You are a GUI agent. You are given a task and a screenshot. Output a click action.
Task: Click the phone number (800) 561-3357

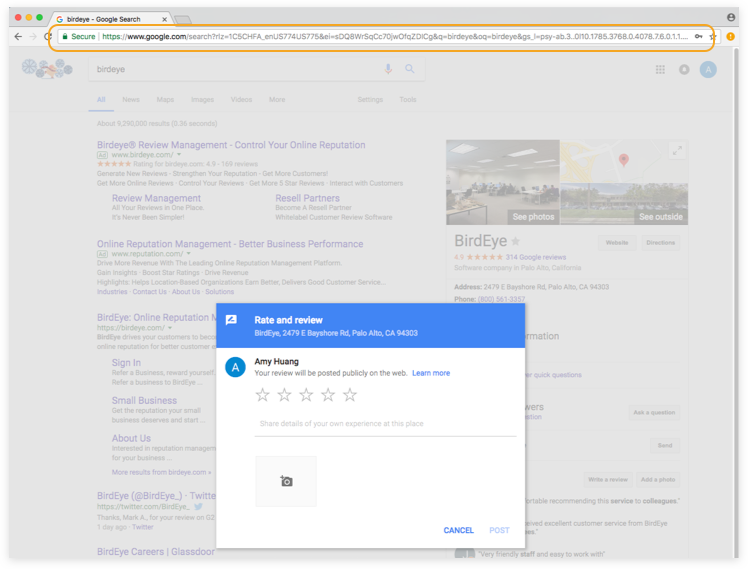(x=501, y=299)
